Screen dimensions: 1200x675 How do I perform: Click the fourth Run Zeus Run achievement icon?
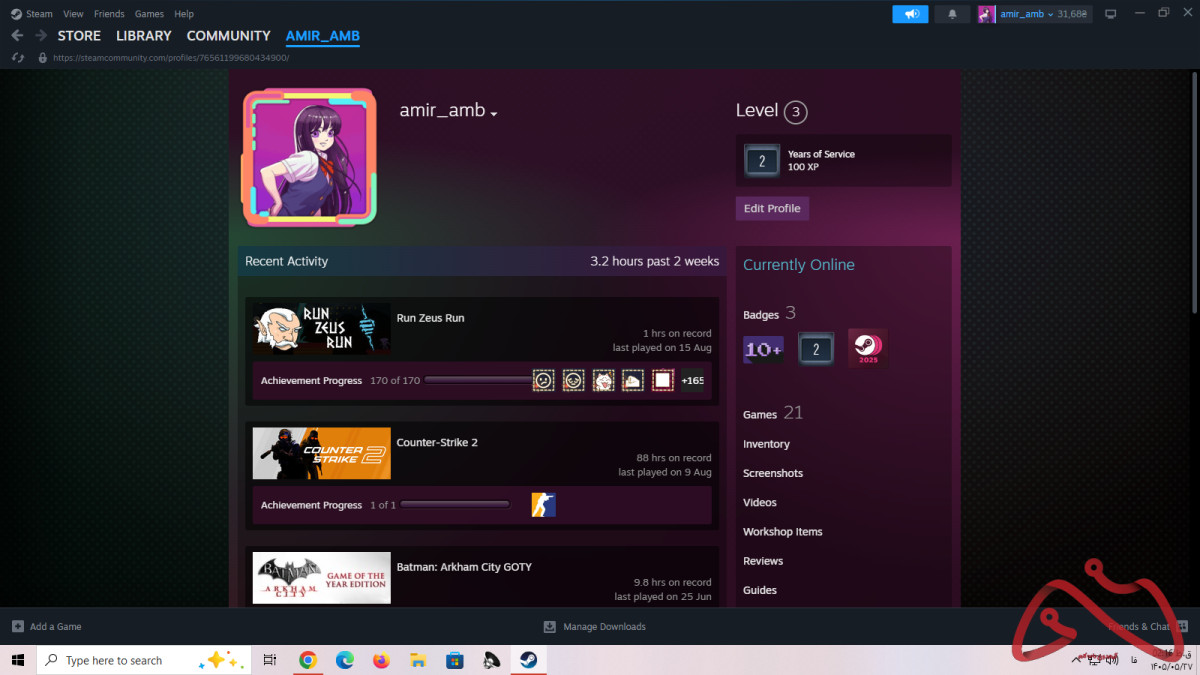tap(633, 380)
